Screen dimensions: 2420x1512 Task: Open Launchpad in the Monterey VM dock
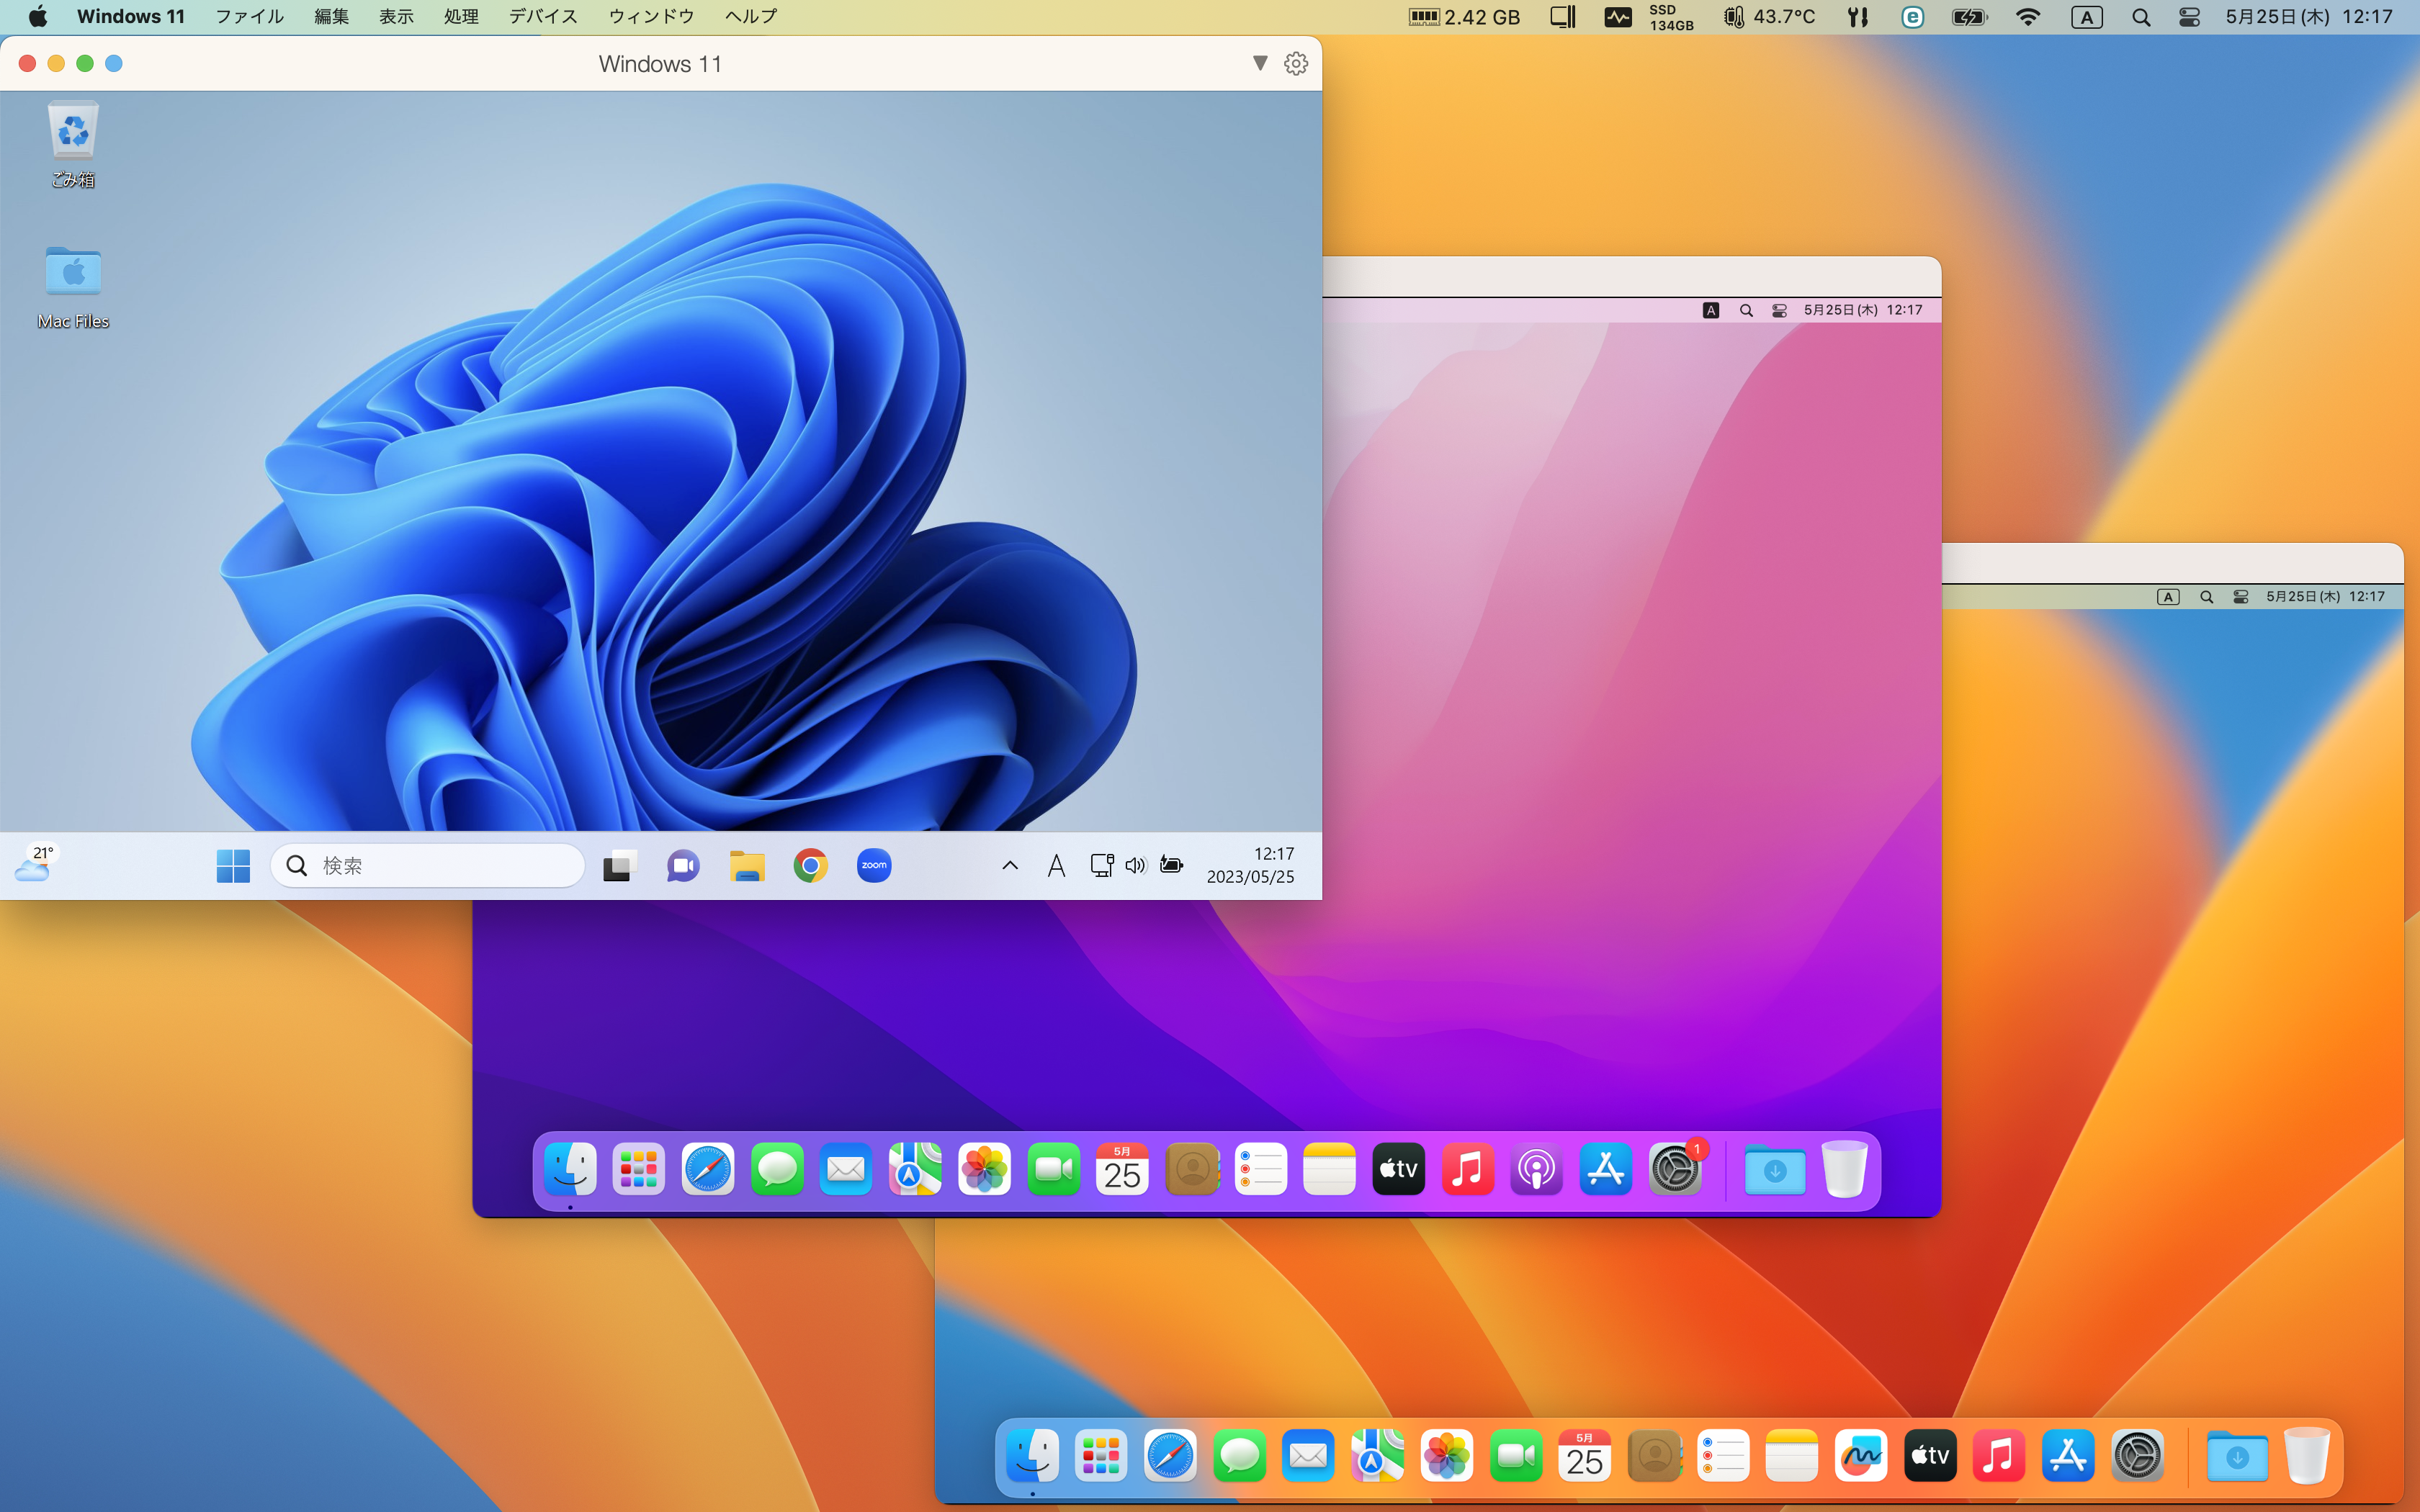point(639,1169)
